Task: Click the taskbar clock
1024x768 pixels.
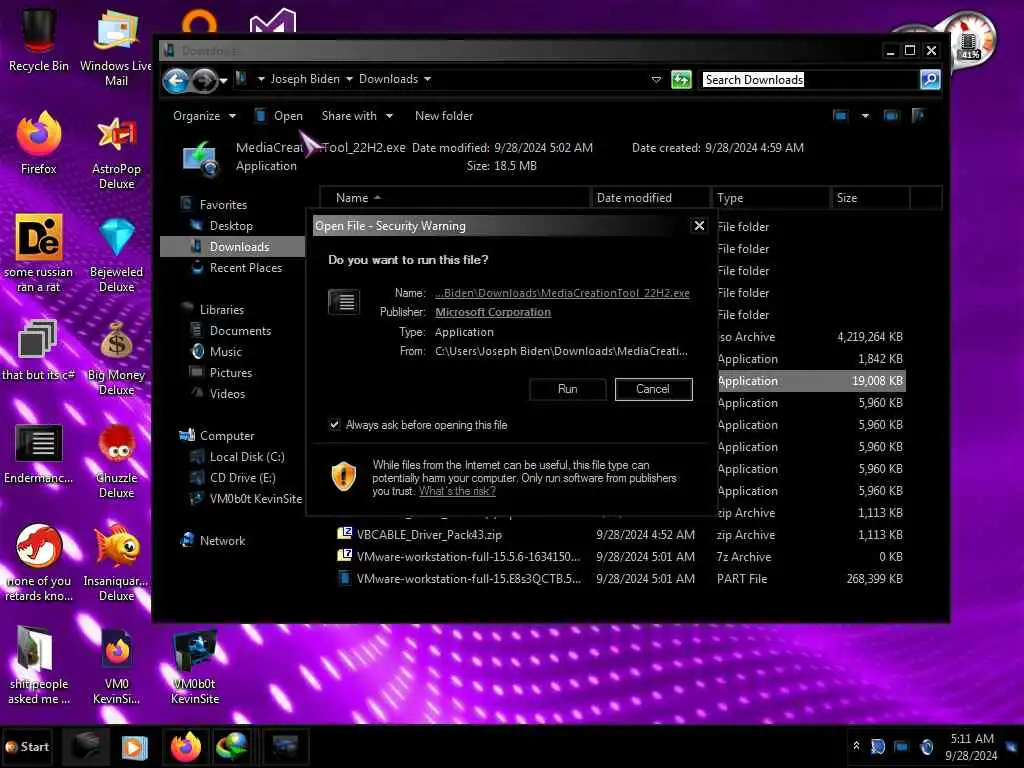Action: 972,746
